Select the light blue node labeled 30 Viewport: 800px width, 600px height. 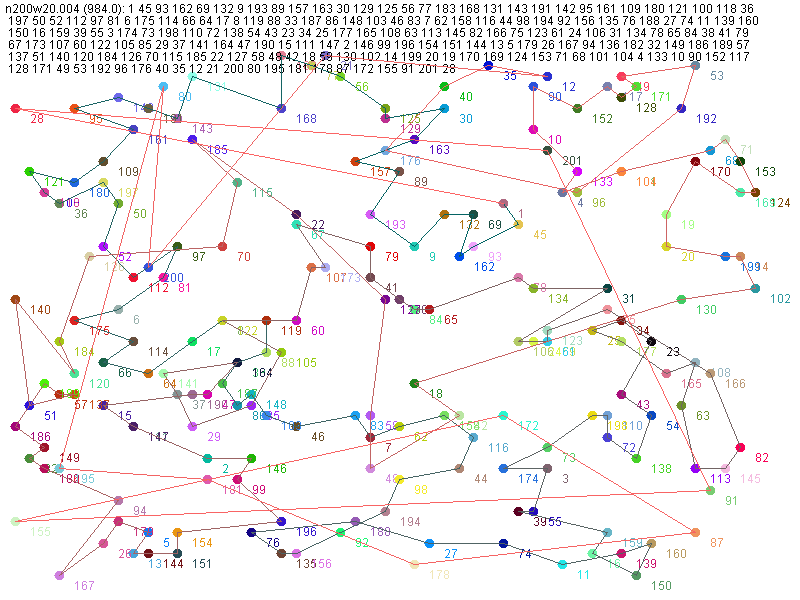click(444, 108)
